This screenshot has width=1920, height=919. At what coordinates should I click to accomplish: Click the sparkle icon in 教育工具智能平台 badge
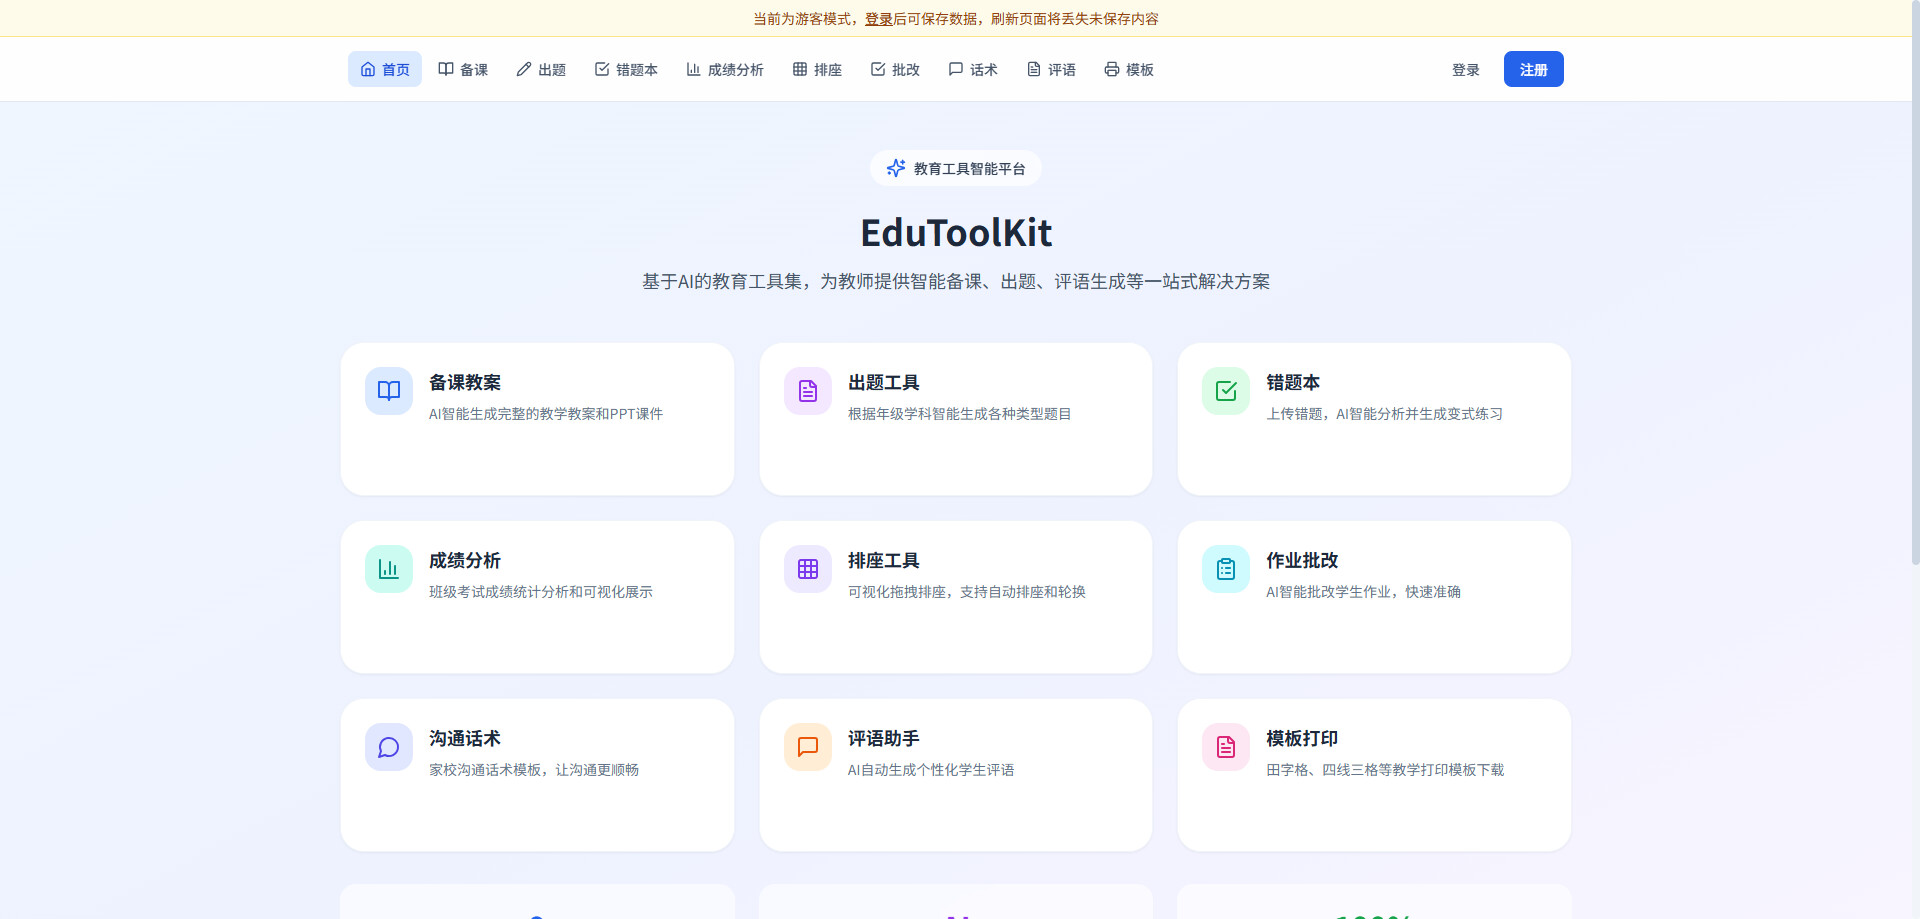point(896,168)
